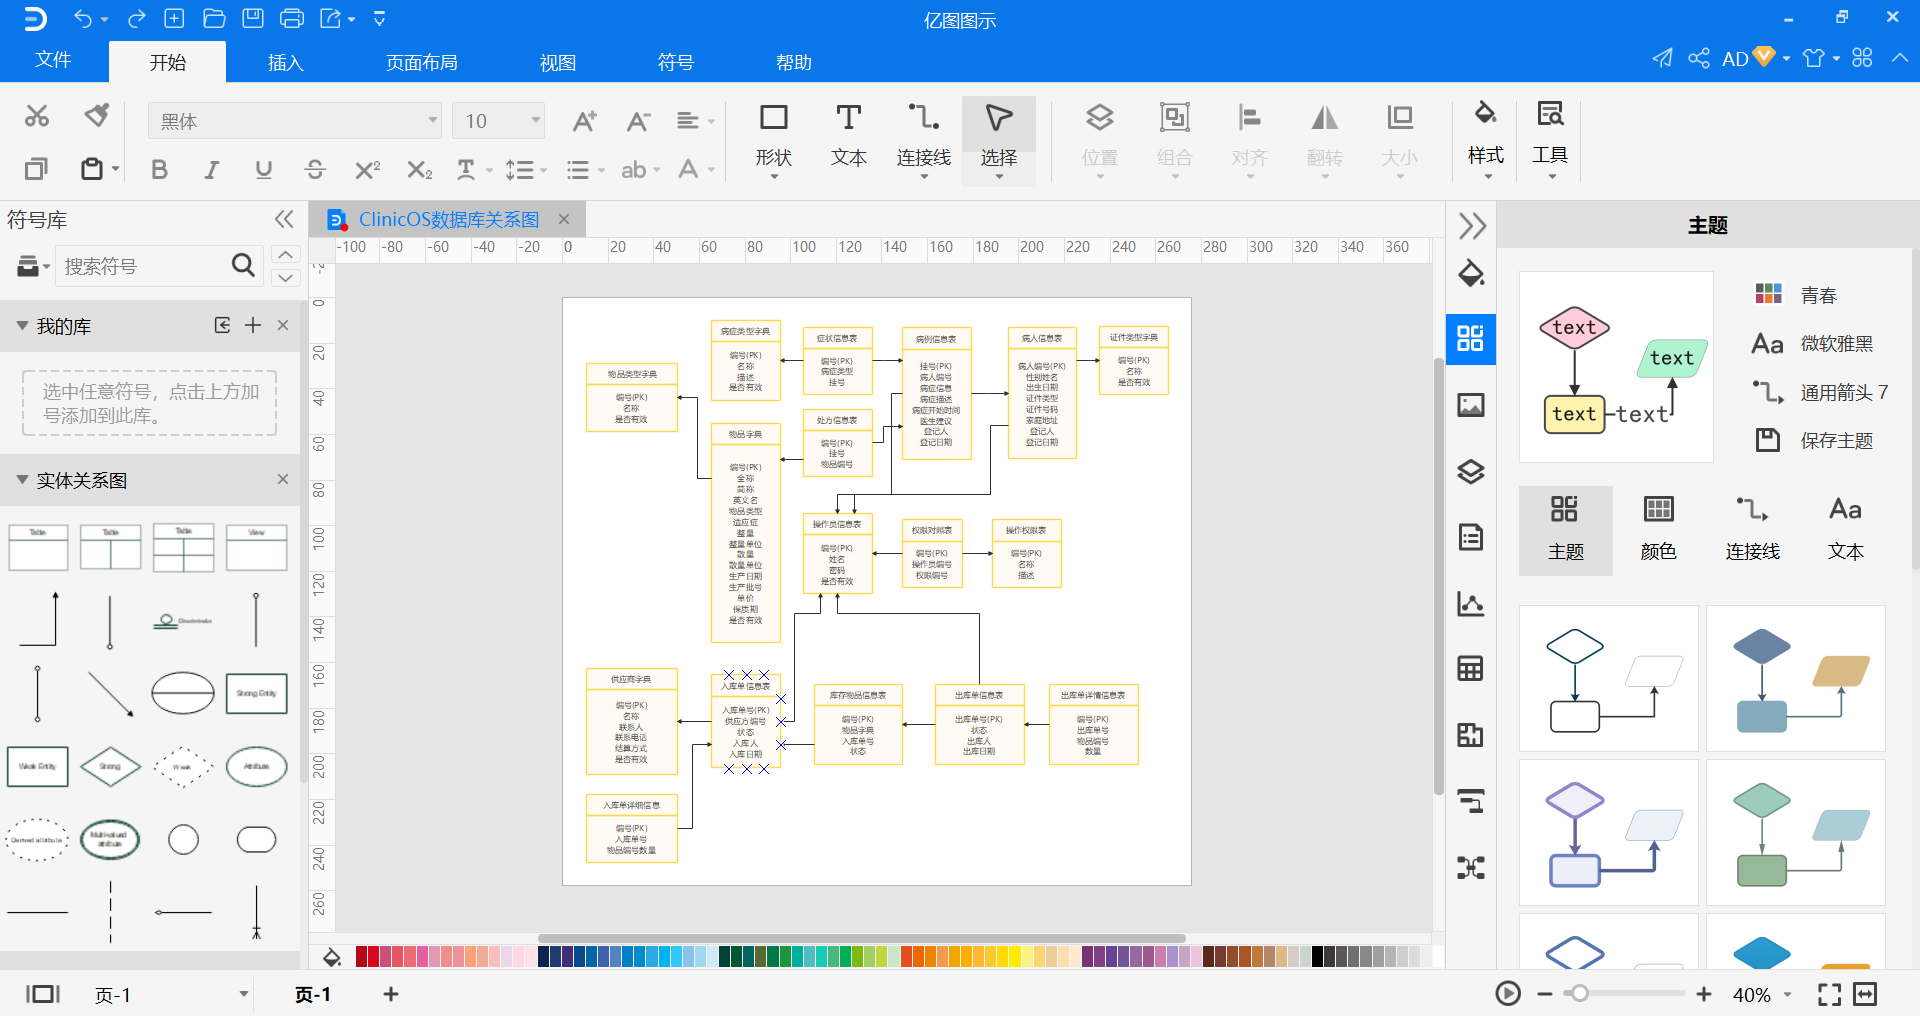Open the Image panel sidebar icon
The width and height of the screenshot is (1920, 1016).
1471,405
